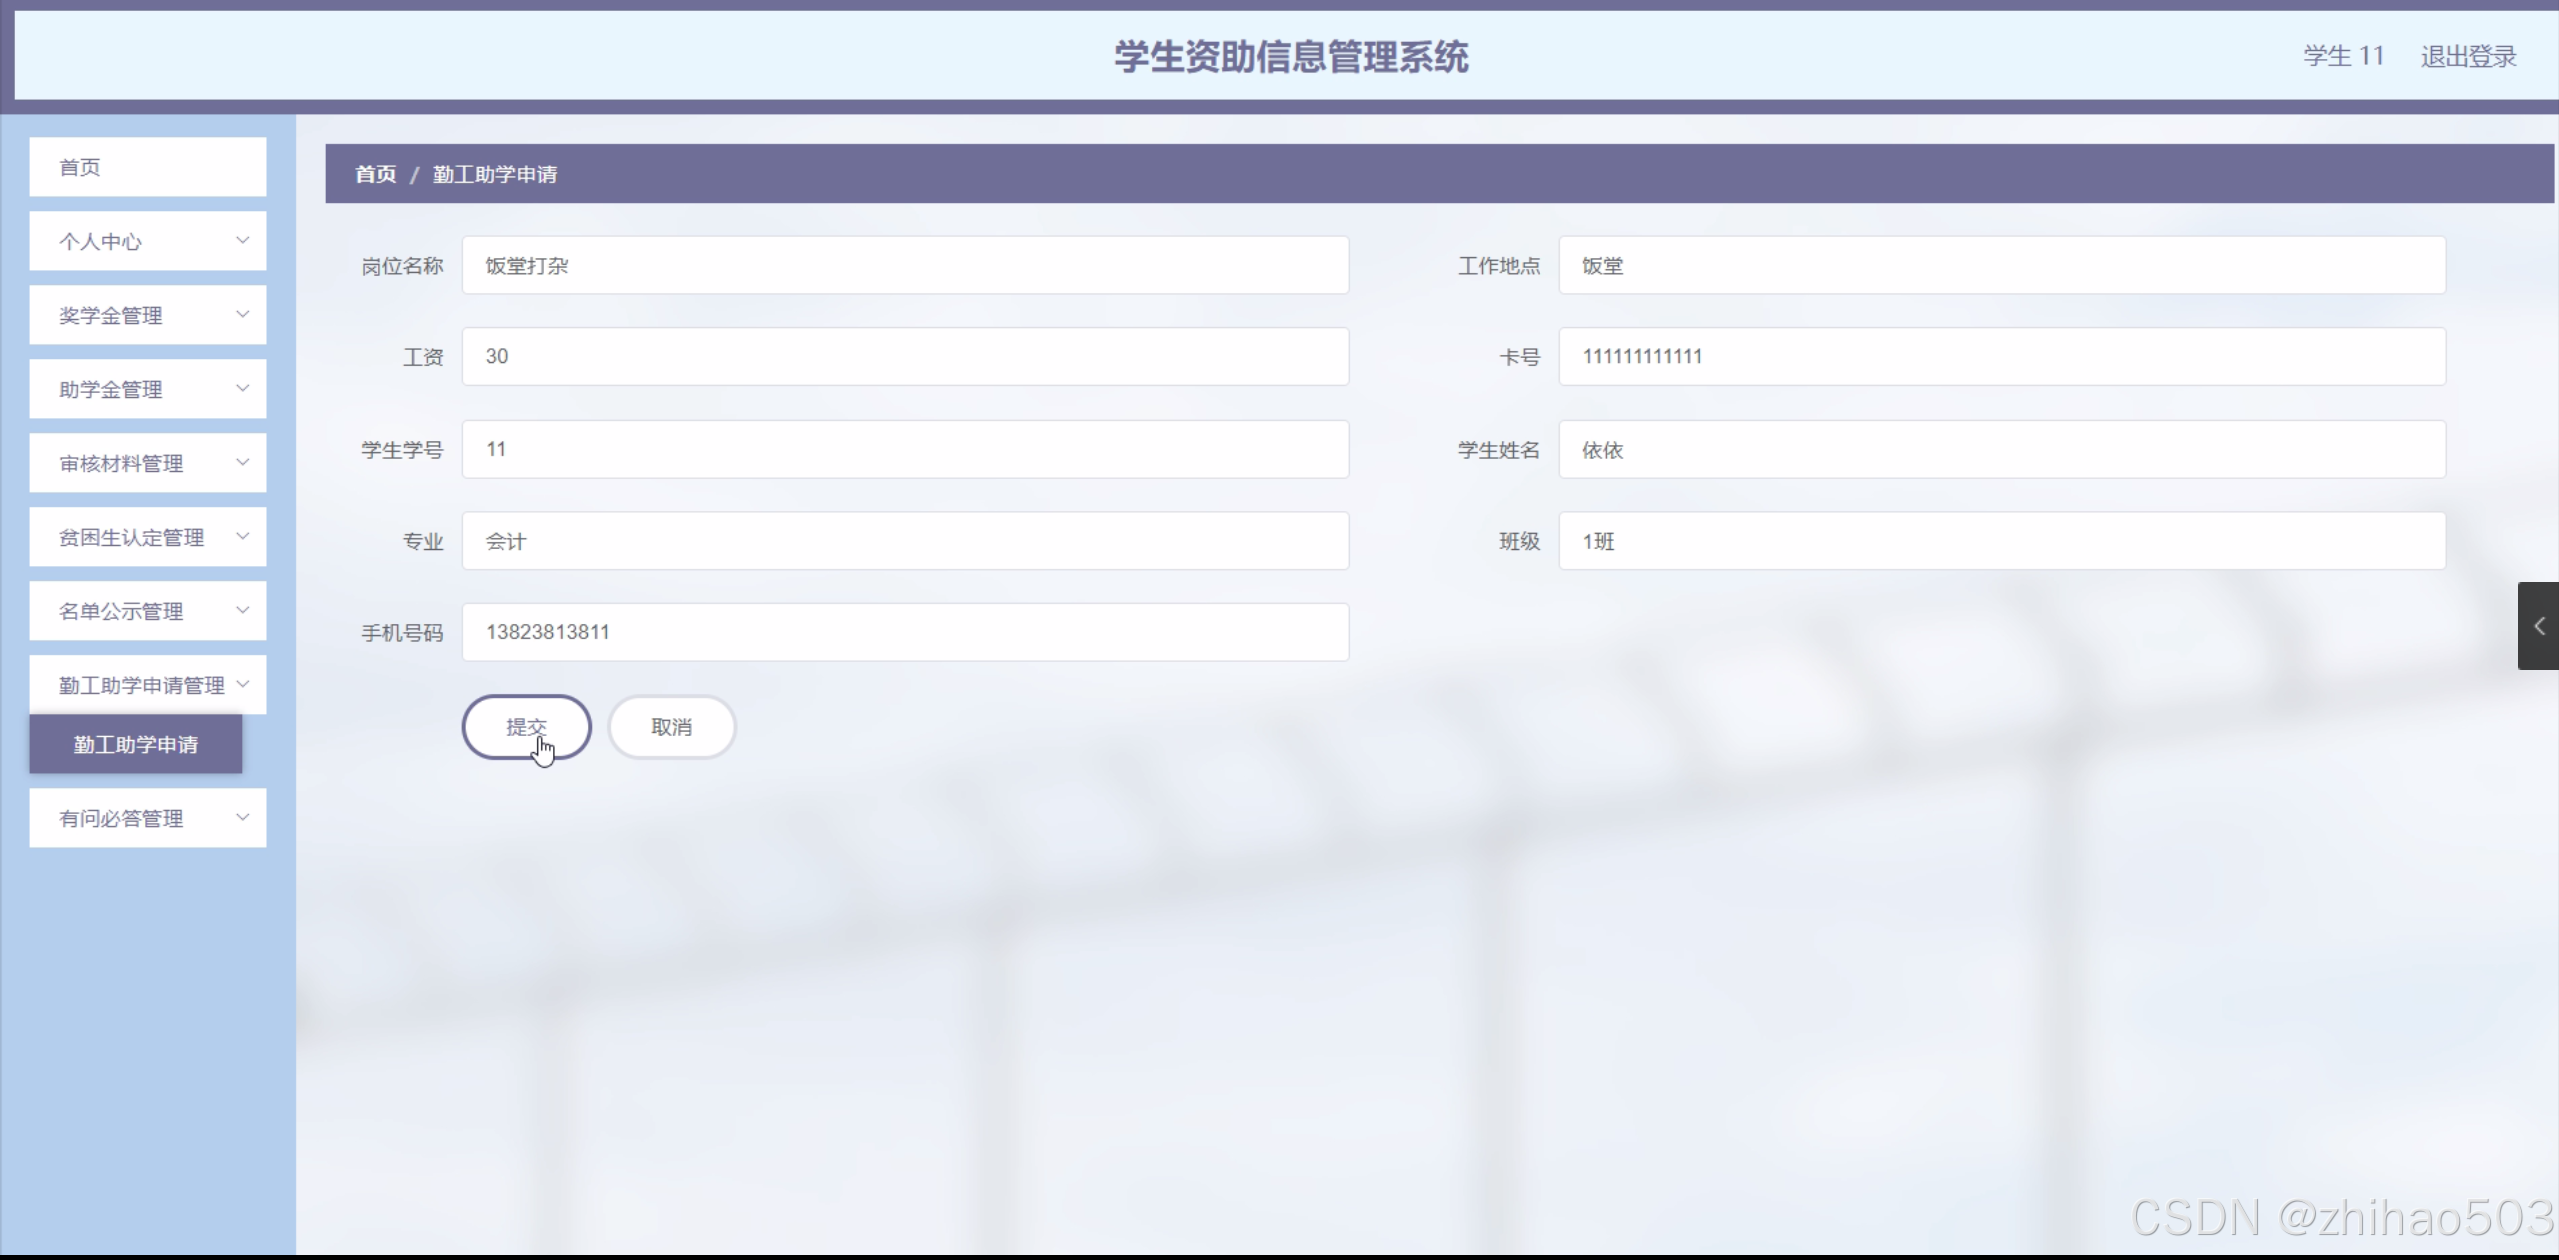Image resolution: width=2559 pixels, height=1260 pixels.
Task: Click 首页 in the breadcrumb
Action: 376,174
